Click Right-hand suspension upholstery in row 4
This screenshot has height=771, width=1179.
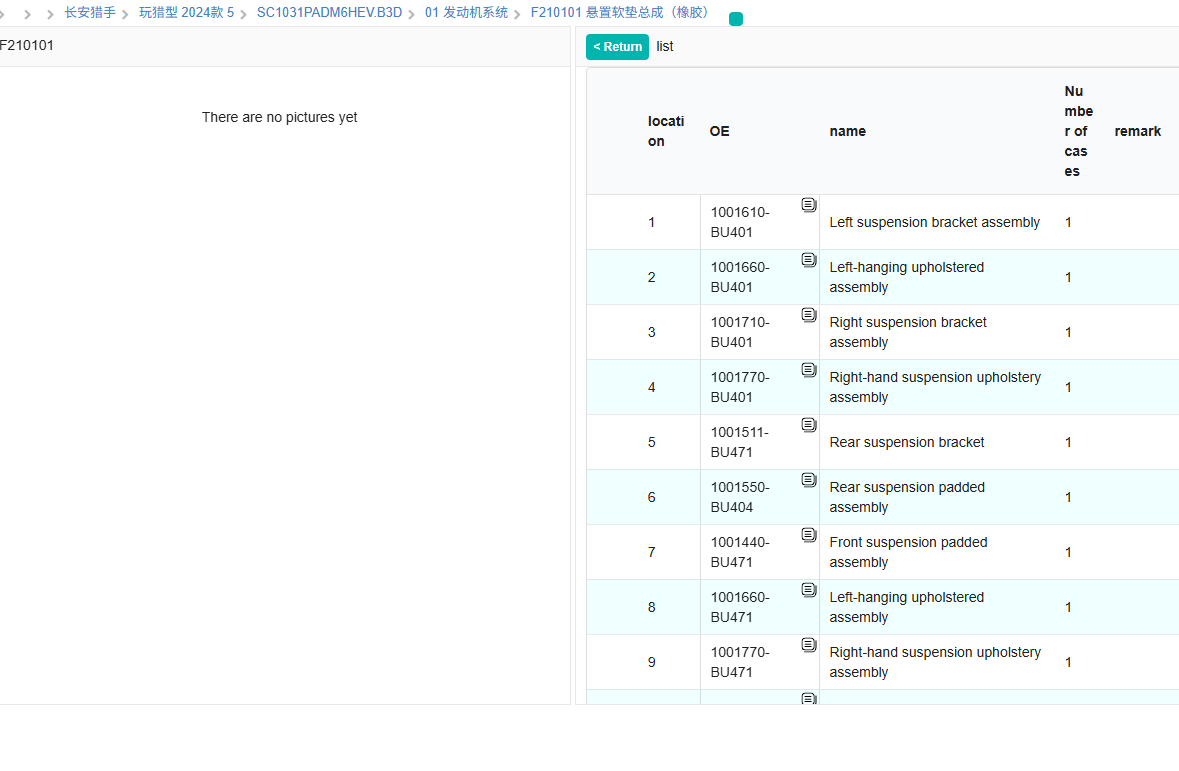pos(935,387)
